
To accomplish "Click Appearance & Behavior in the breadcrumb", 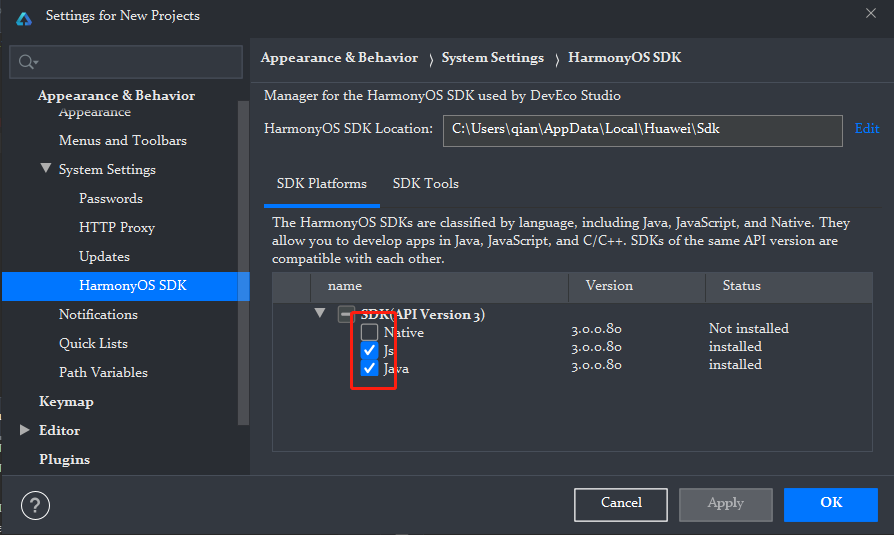I will pos(339,58).
